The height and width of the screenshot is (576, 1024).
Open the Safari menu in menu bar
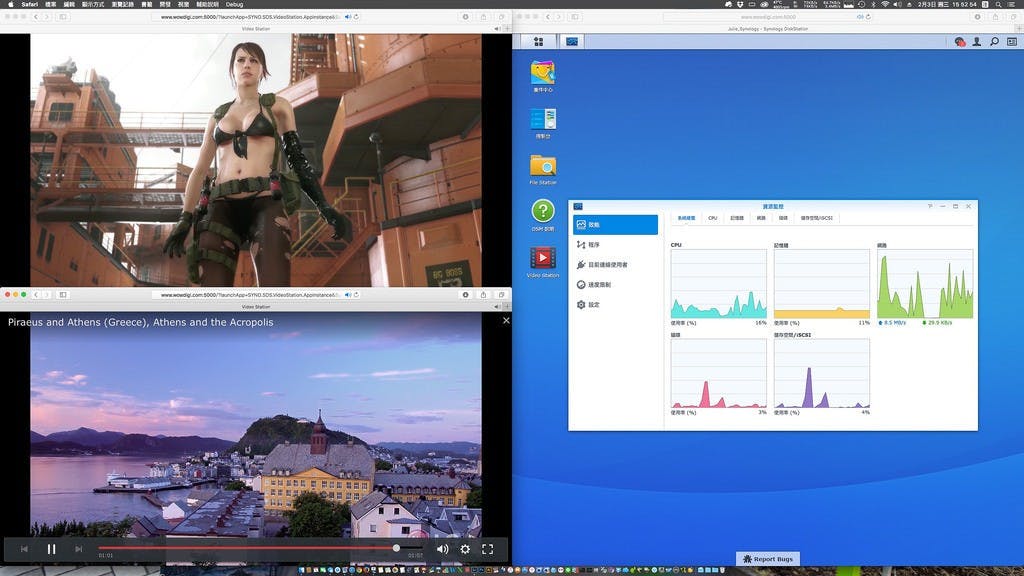pyautogui.click(x=30, y=4)
